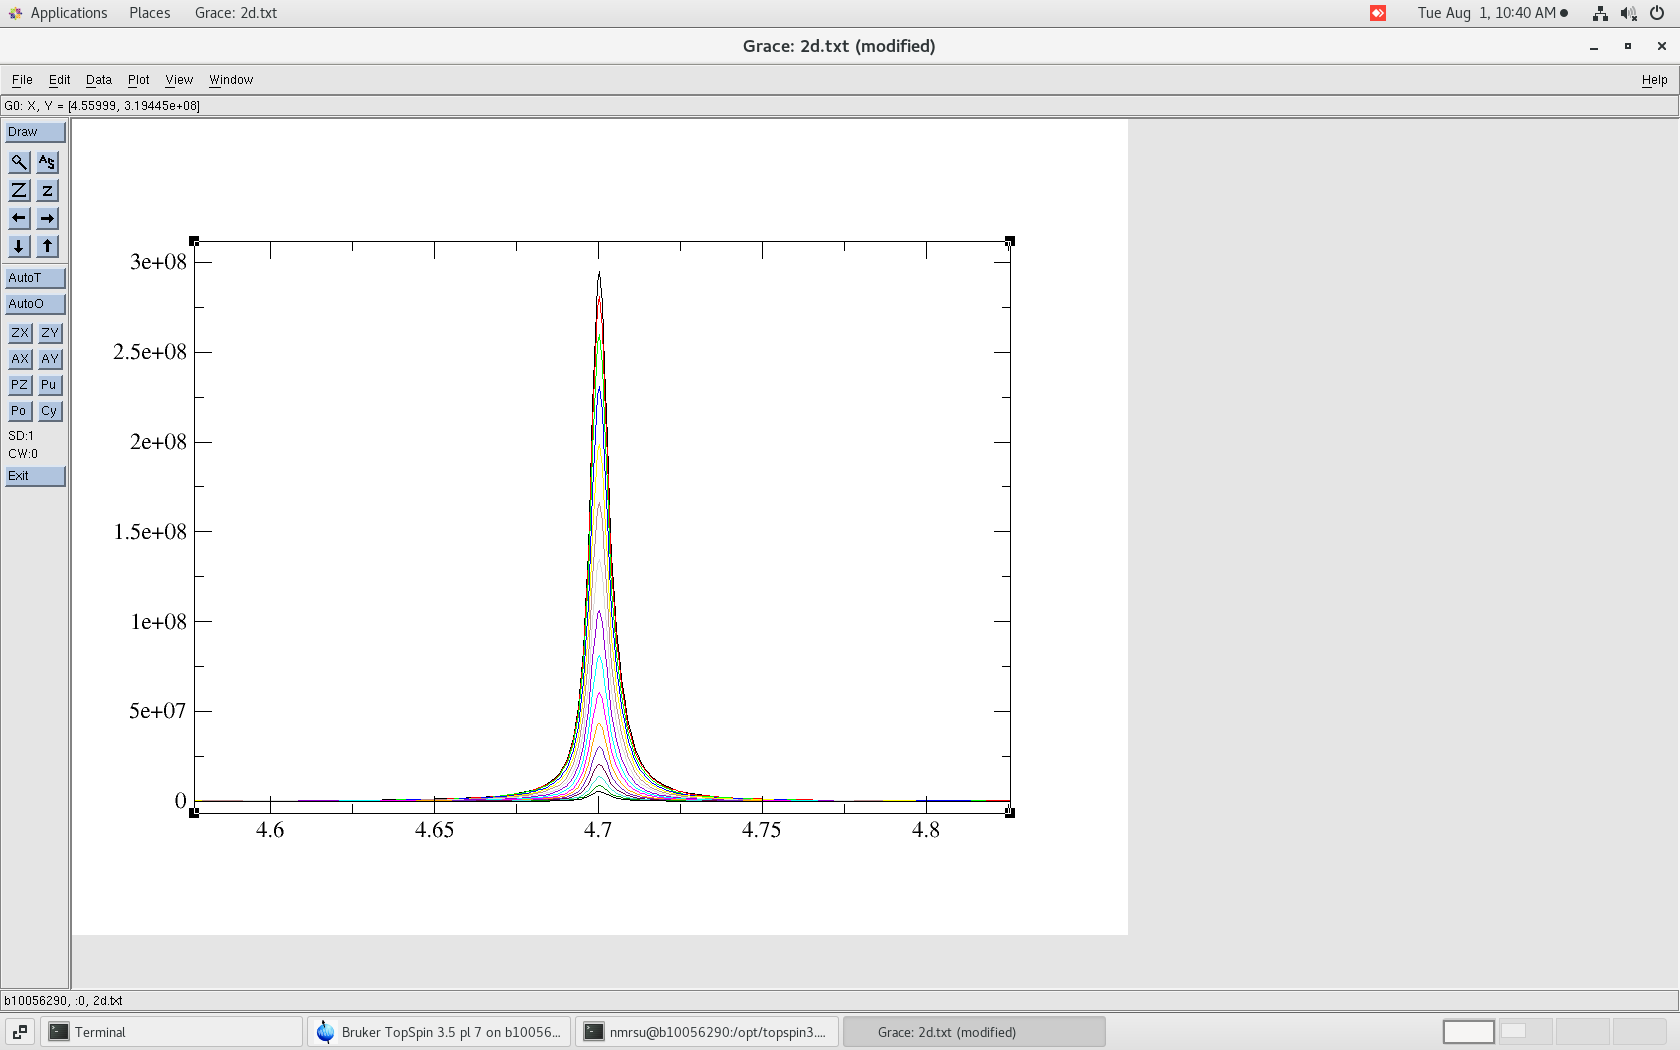Open the Data menu
Viewport: 1680px width, 1050px height.
[x=99, y=80]
